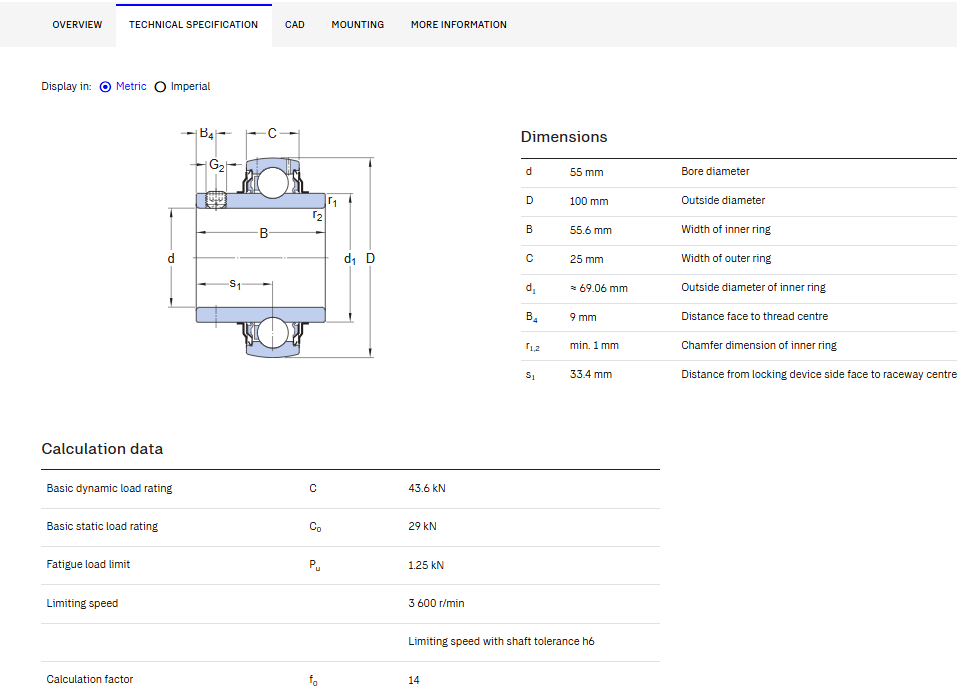This screenshot has width=957, height=693.
Task: Click the 'Outside diameter' description
Action: click(x=723, y=200)
